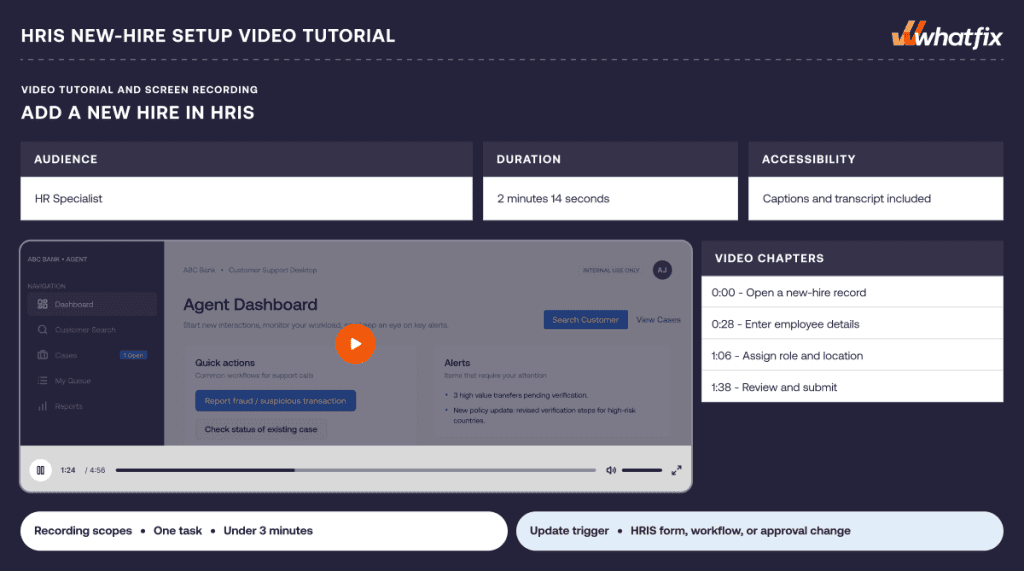
Task: Click Customer Support Desktop breadcrumb
Action: (x=273, y=270)
